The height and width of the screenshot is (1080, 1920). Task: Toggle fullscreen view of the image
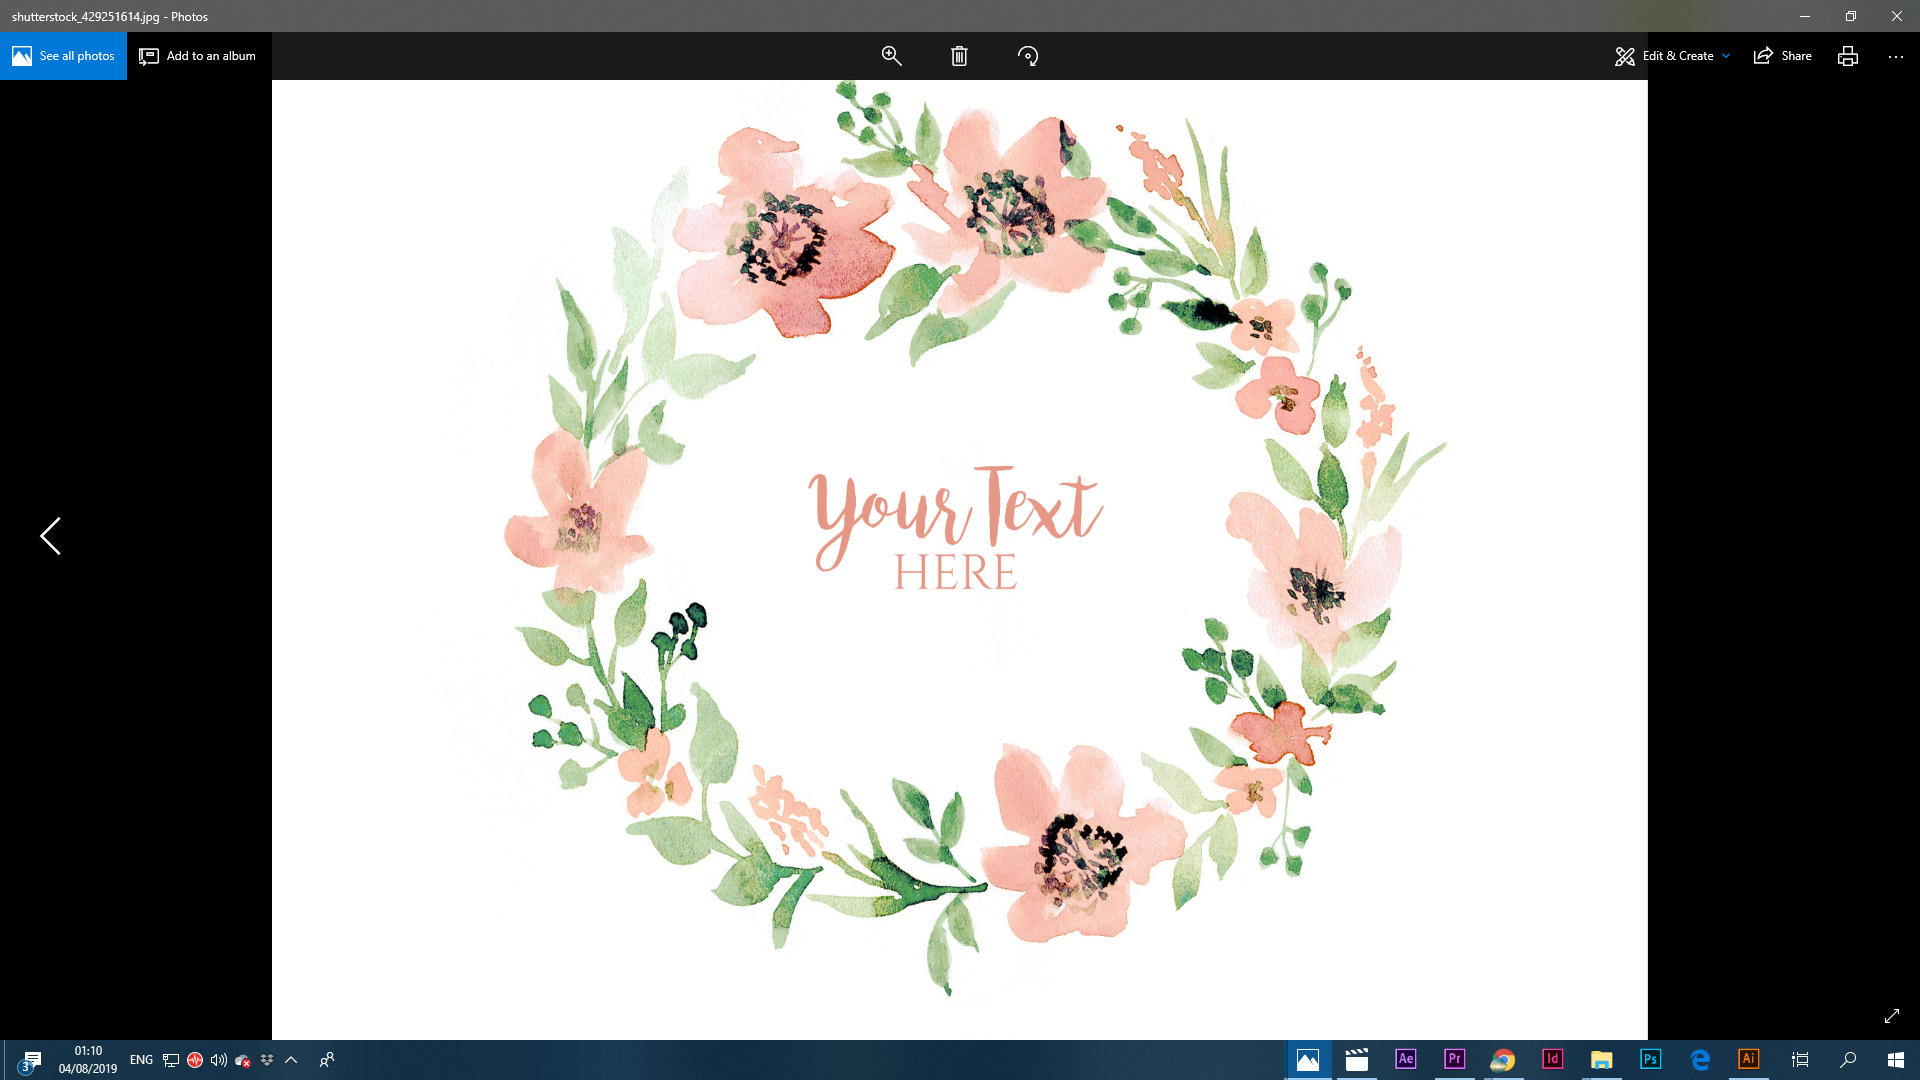(x=1892, y=1016)
